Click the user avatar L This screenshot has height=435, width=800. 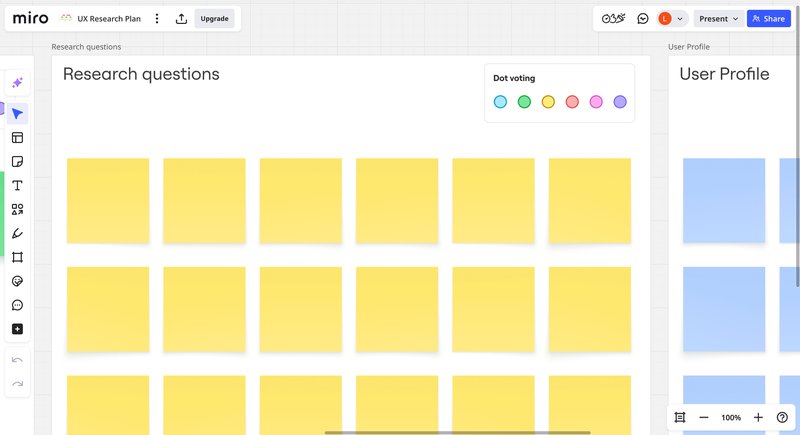click(x=664, y=19)
